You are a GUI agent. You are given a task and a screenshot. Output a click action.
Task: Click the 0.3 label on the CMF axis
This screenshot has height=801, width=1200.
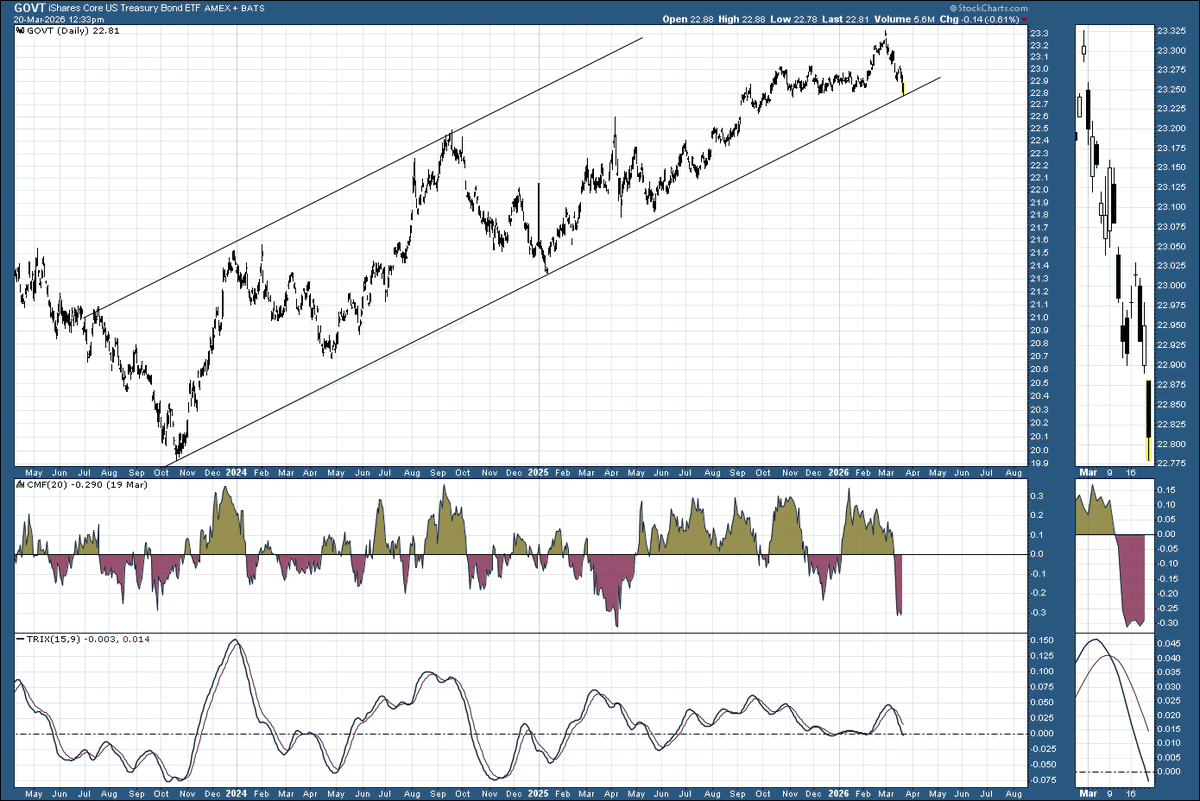[x=1038, y=496]
